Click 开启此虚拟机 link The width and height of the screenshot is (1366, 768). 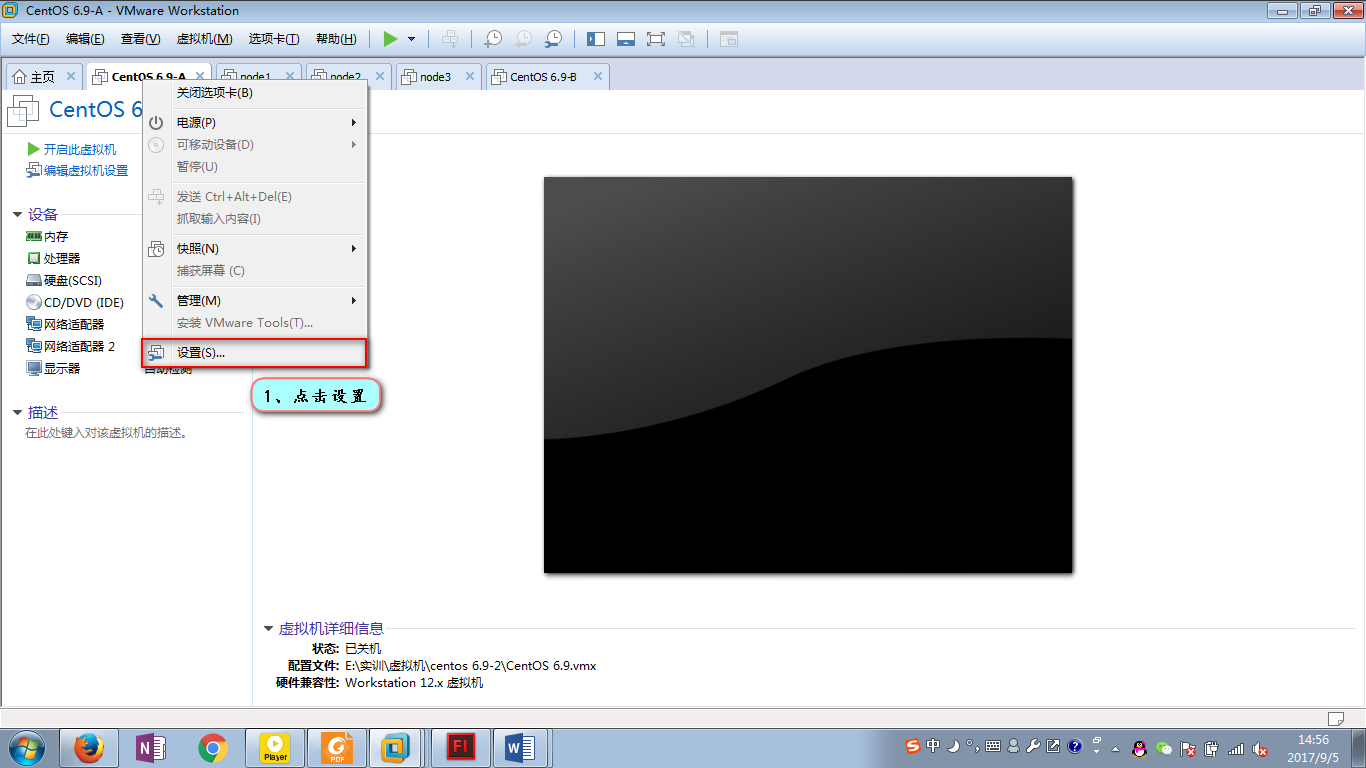click(79, 149)
